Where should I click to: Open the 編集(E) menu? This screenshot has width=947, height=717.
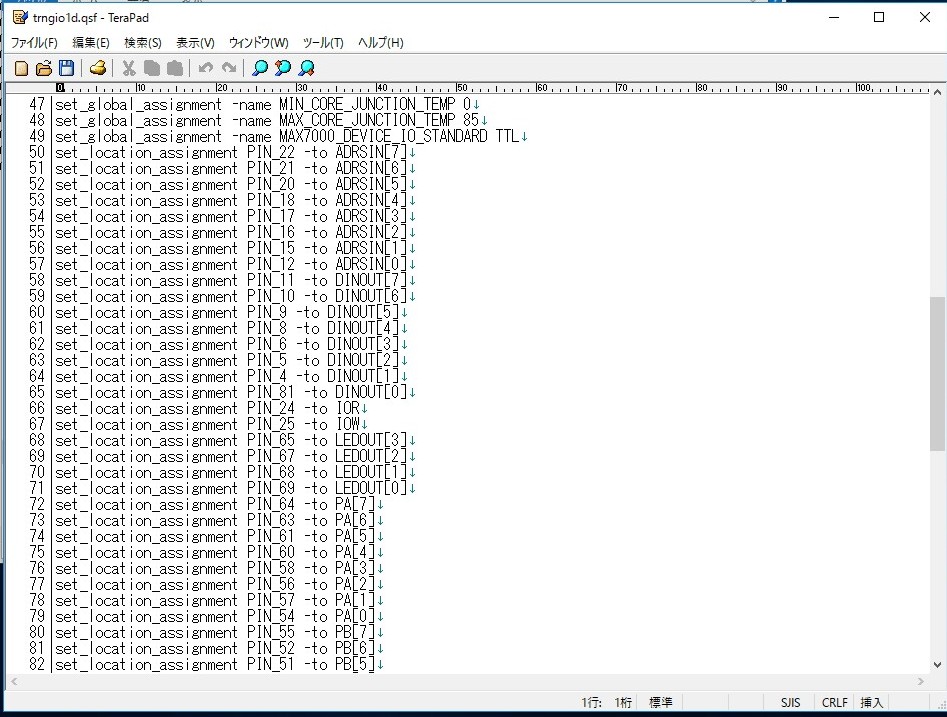[91, 43]
